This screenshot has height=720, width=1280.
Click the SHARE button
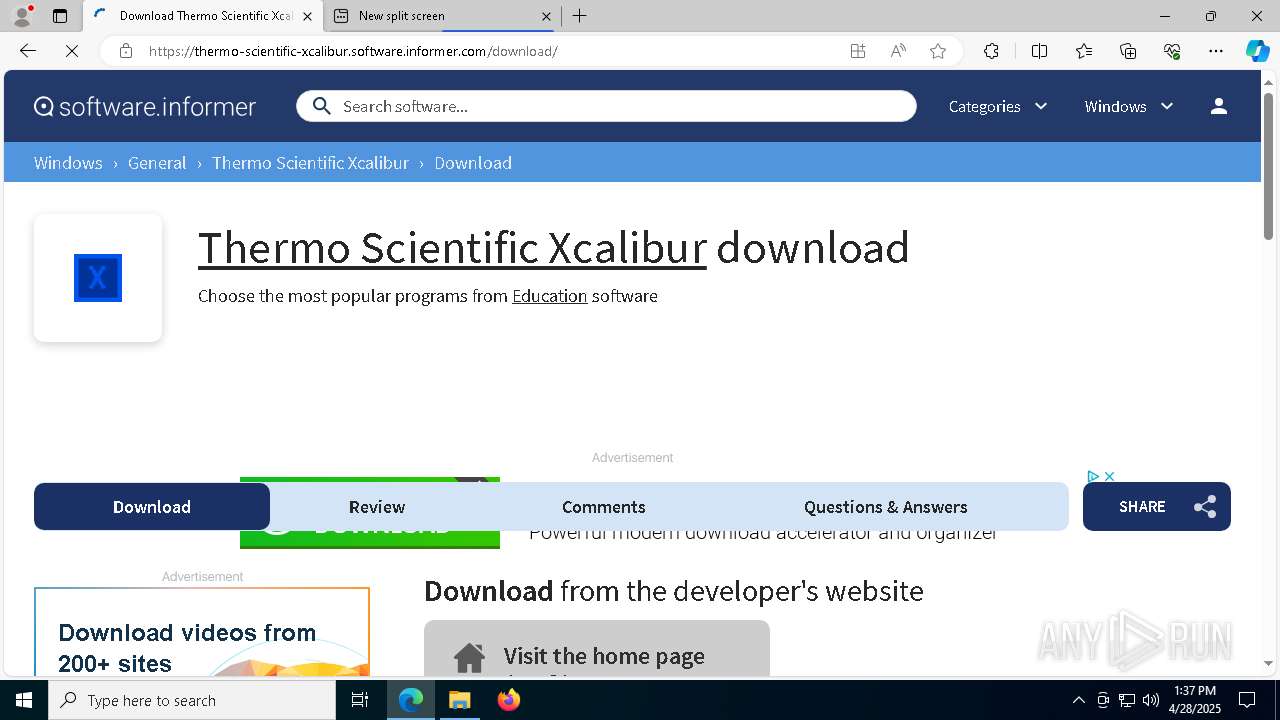click(1157, 507)
